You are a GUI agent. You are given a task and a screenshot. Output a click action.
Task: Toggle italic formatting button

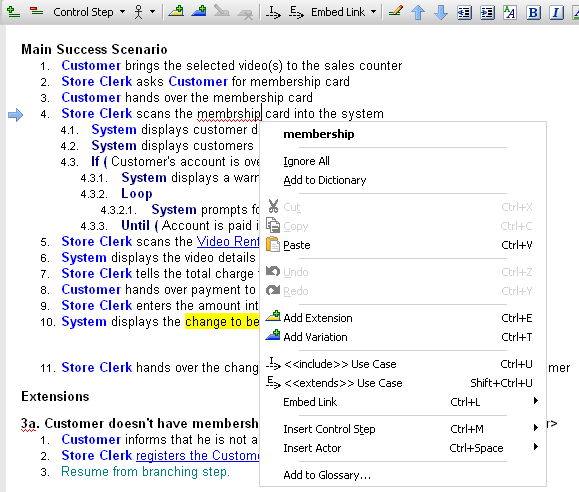click(556, 13)
